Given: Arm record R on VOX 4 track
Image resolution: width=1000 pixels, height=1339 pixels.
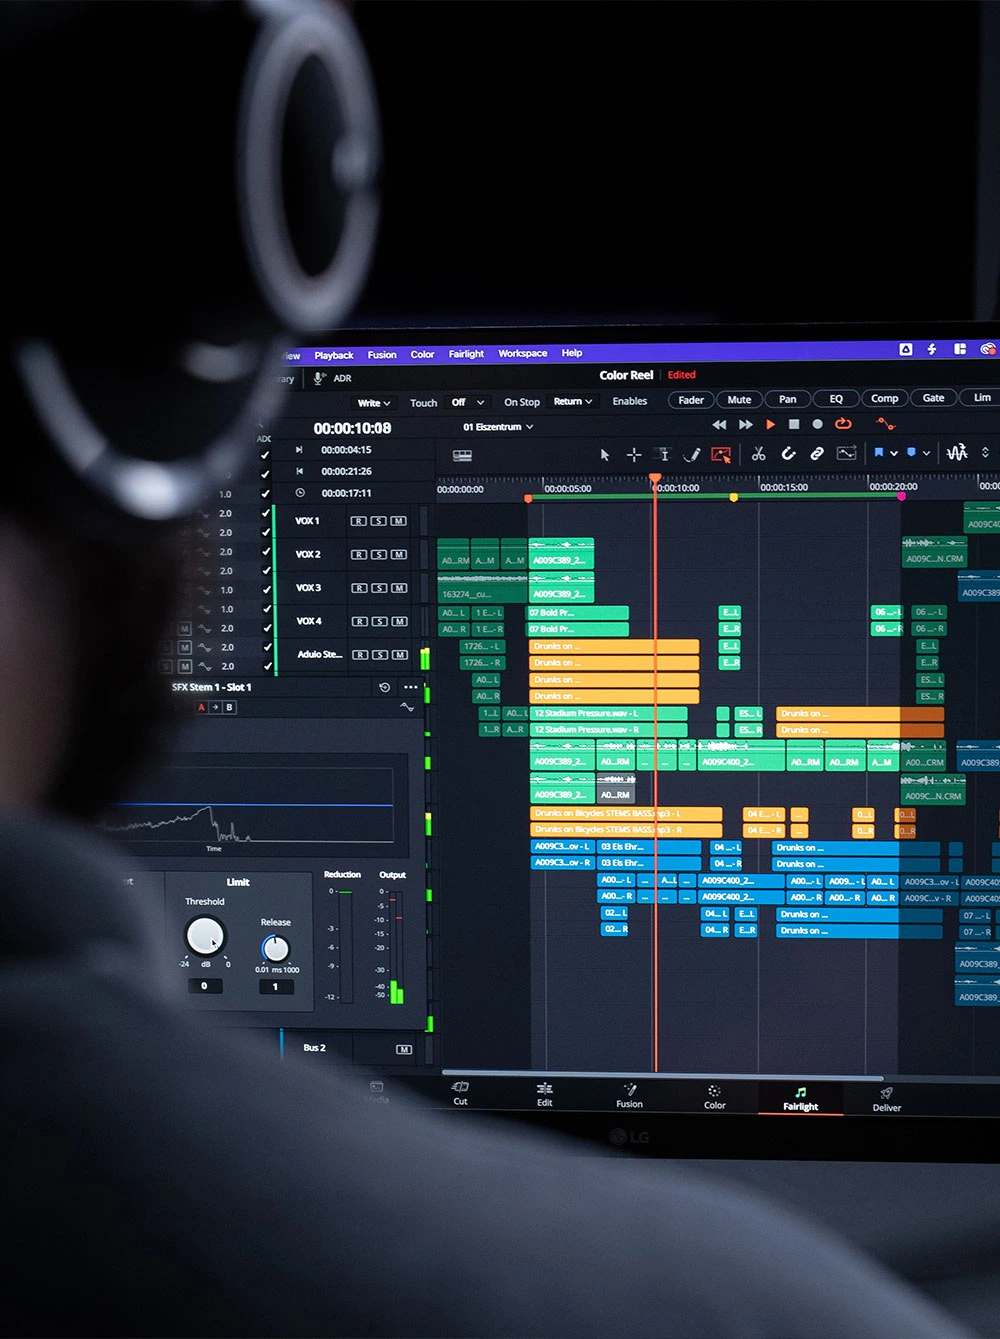Looking at the screenshot, I should 359,621.
